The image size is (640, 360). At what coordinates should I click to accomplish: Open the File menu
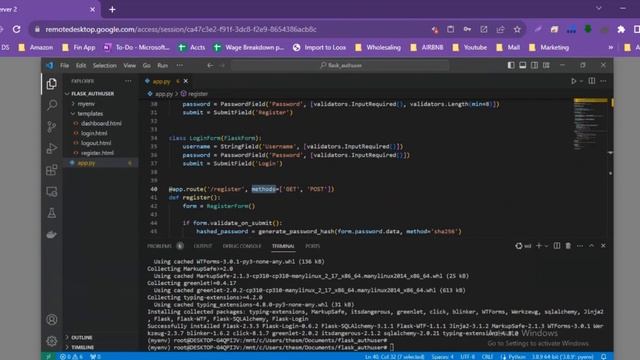pos(64,65)
